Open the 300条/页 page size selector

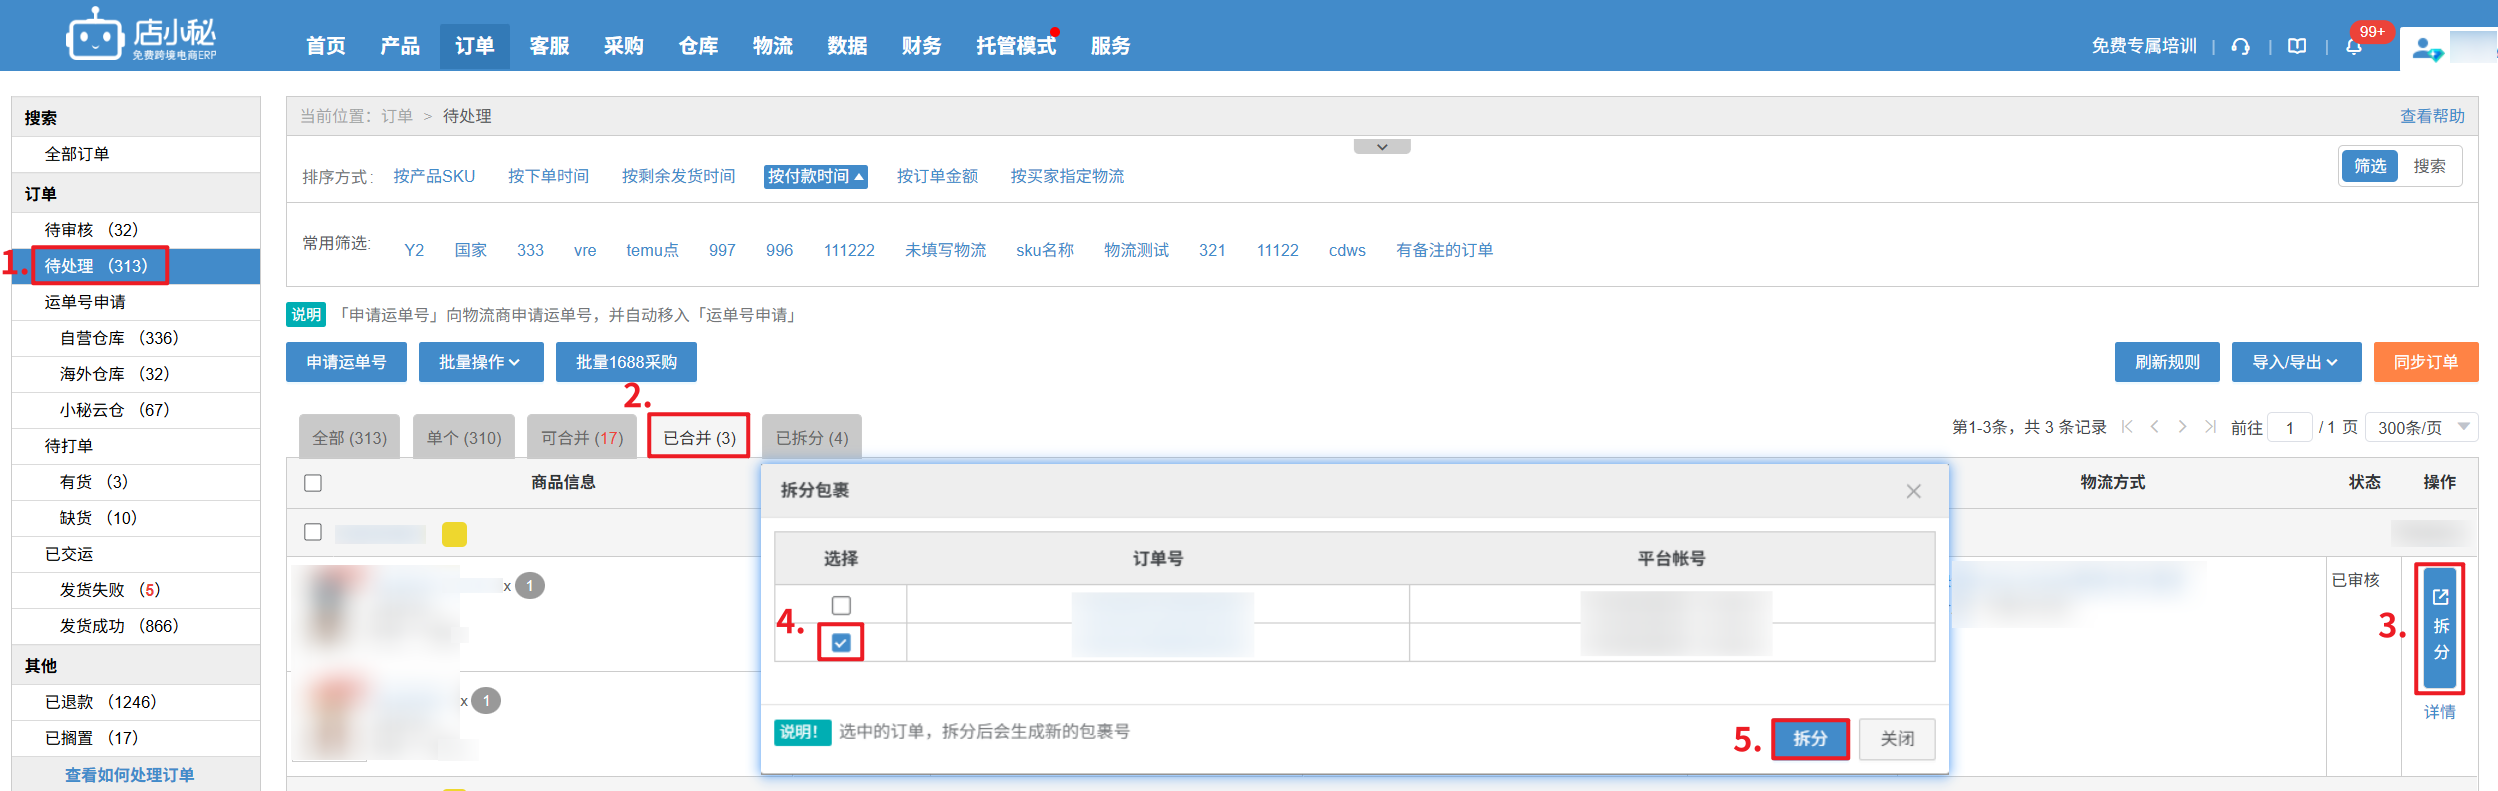(x=2422, y=427)
